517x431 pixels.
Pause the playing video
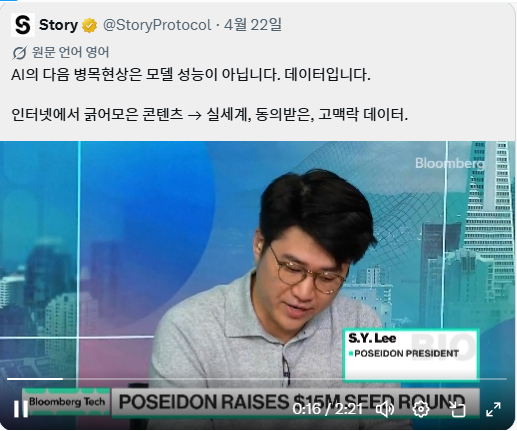click(20, 409)
